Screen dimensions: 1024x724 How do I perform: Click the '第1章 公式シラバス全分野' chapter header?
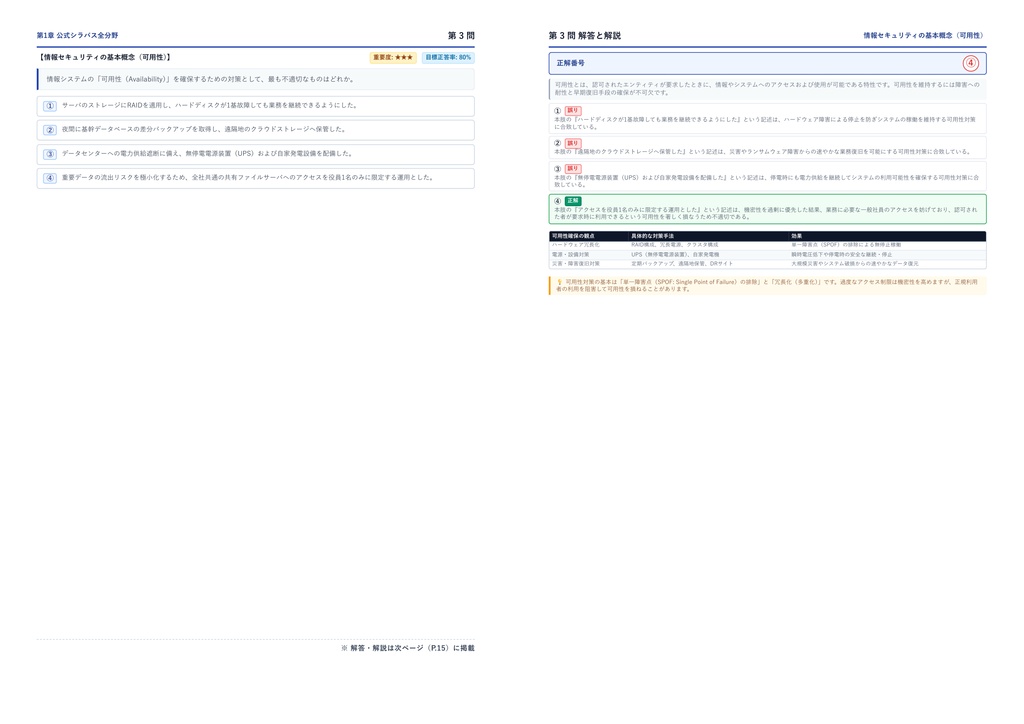coord(77,35)
